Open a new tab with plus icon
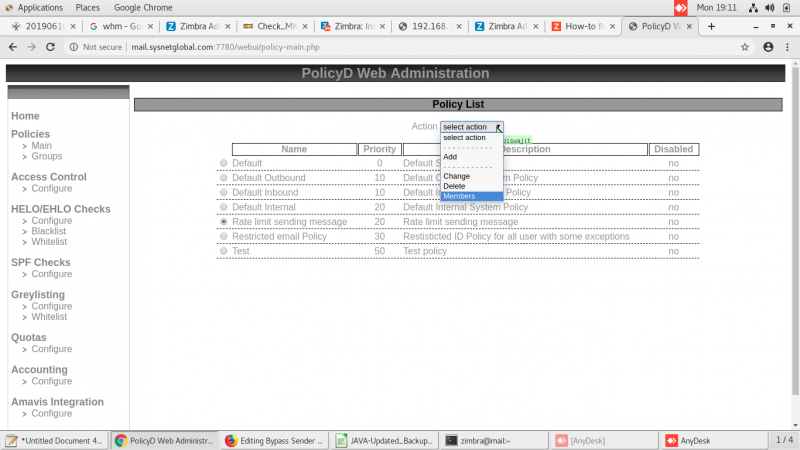 [711, 26]
